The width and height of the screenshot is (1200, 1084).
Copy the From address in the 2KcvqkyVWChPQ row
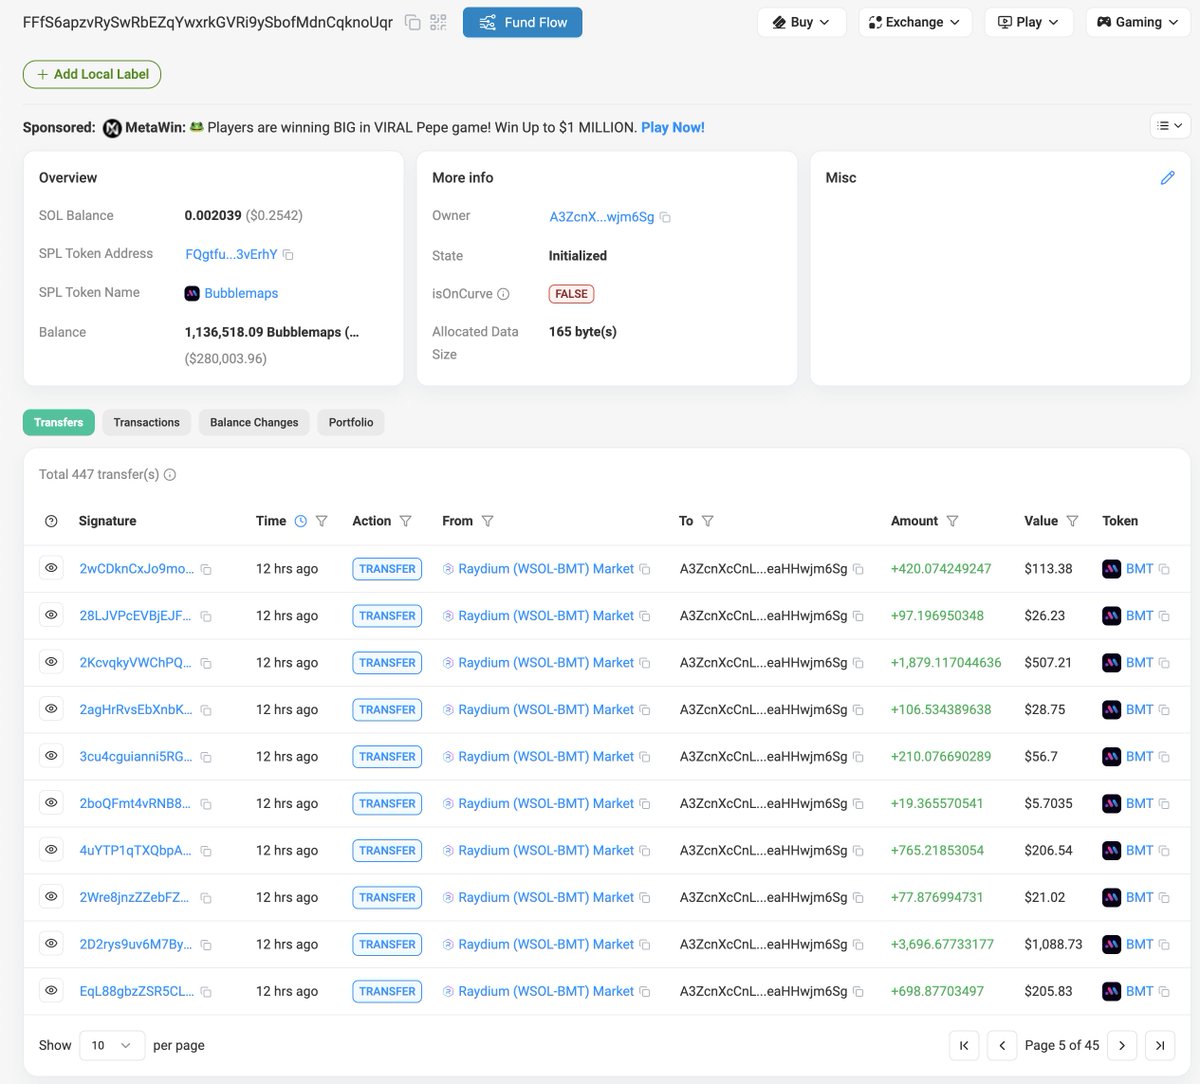point(644,664)
